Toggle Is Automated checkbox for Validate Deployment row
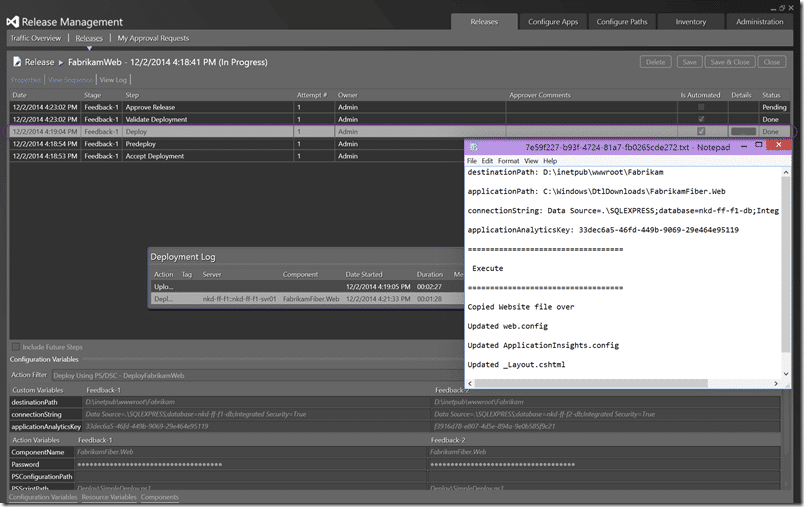The height and width of the screenshot is (507, 804). 701,119
